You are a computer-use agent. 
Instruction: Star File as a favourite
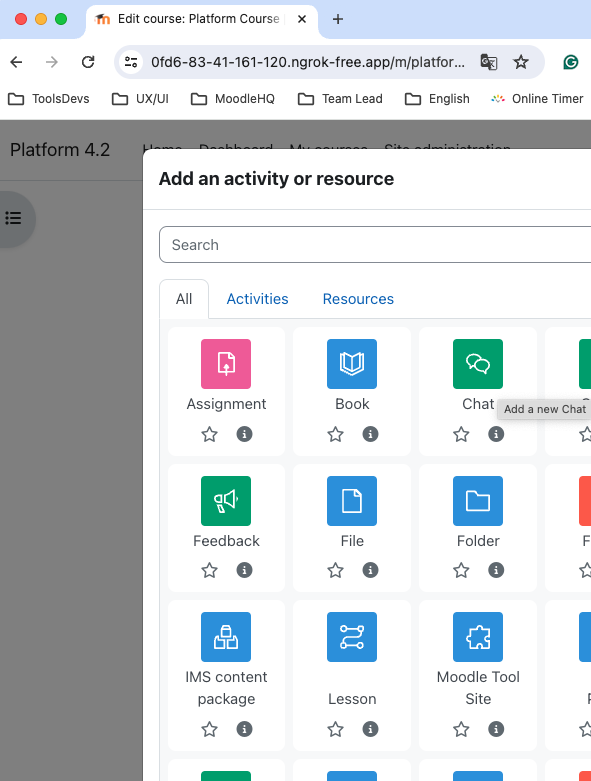coord(336,570)
